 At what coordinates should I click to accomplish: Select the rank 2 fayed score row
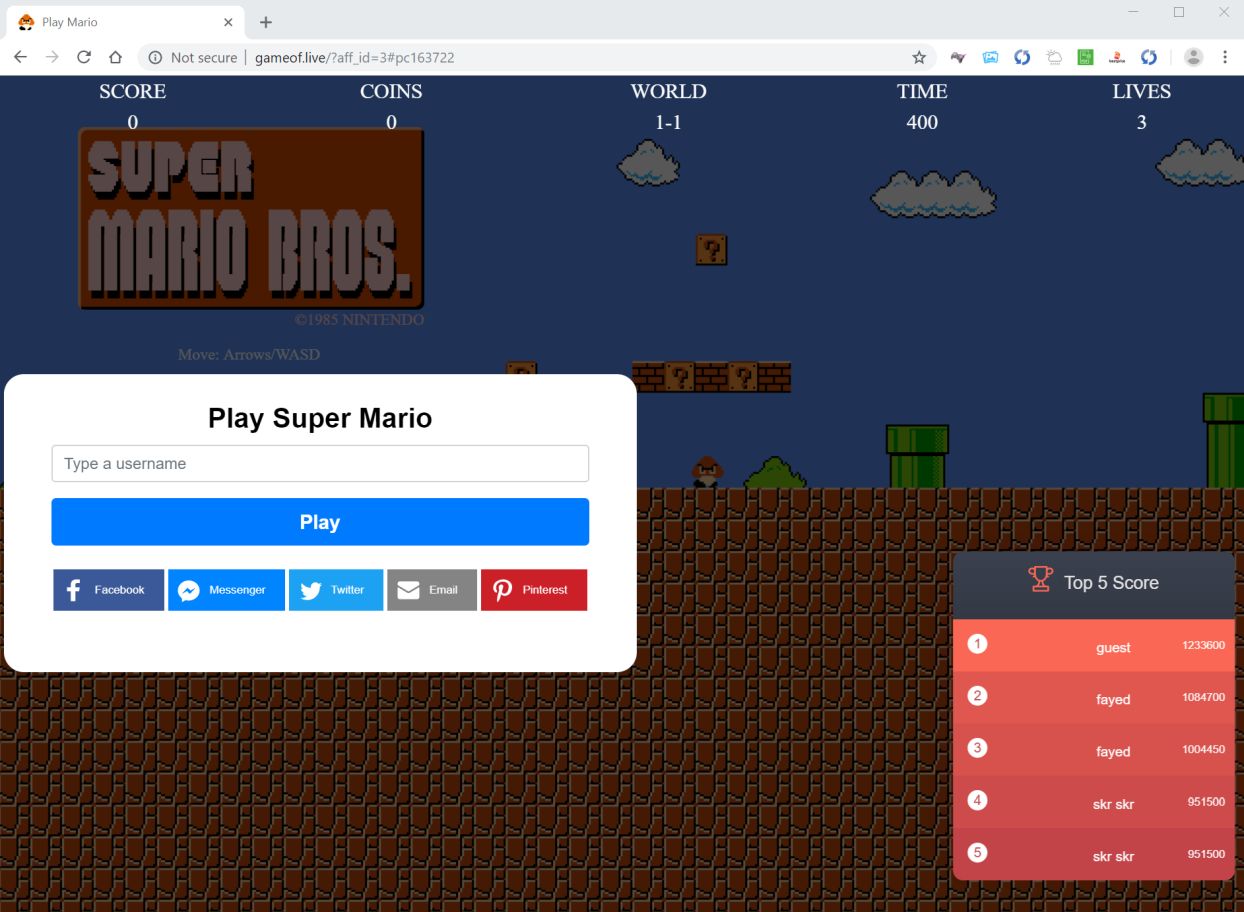(x=1094, y=697)
